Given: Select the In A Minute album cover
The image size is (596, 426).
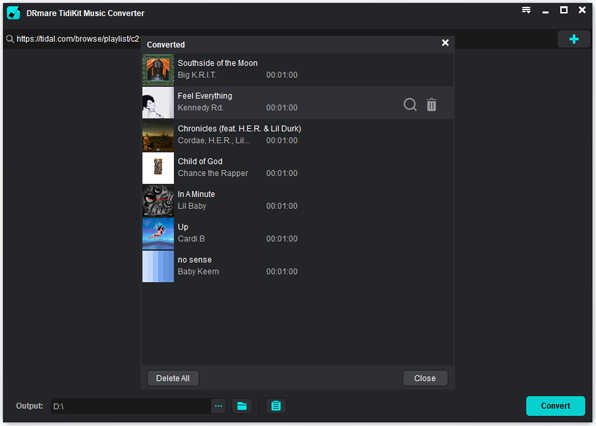Looking at the screenshot, I should pyautogui.click(x=158, y=201).
